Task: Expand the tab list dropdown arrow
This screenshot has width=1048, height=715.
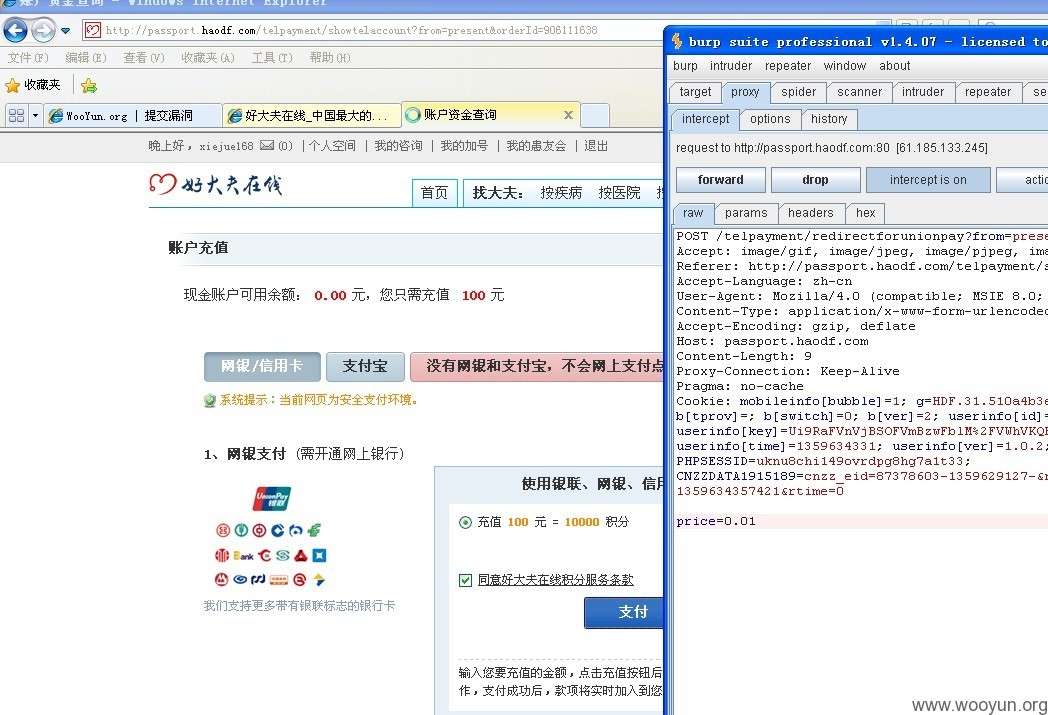Action: (35, 116)
